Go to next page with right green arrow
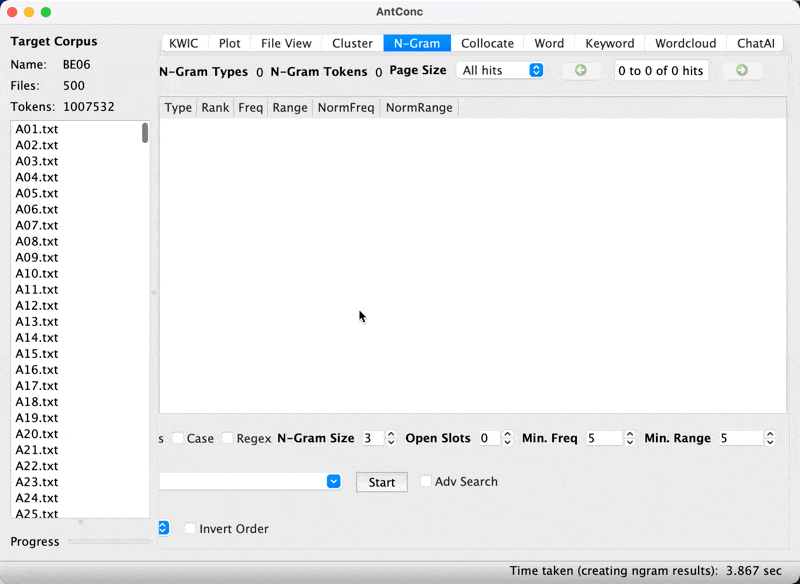The height and width of the screenshot is (584, 800). tap(741, 71)
